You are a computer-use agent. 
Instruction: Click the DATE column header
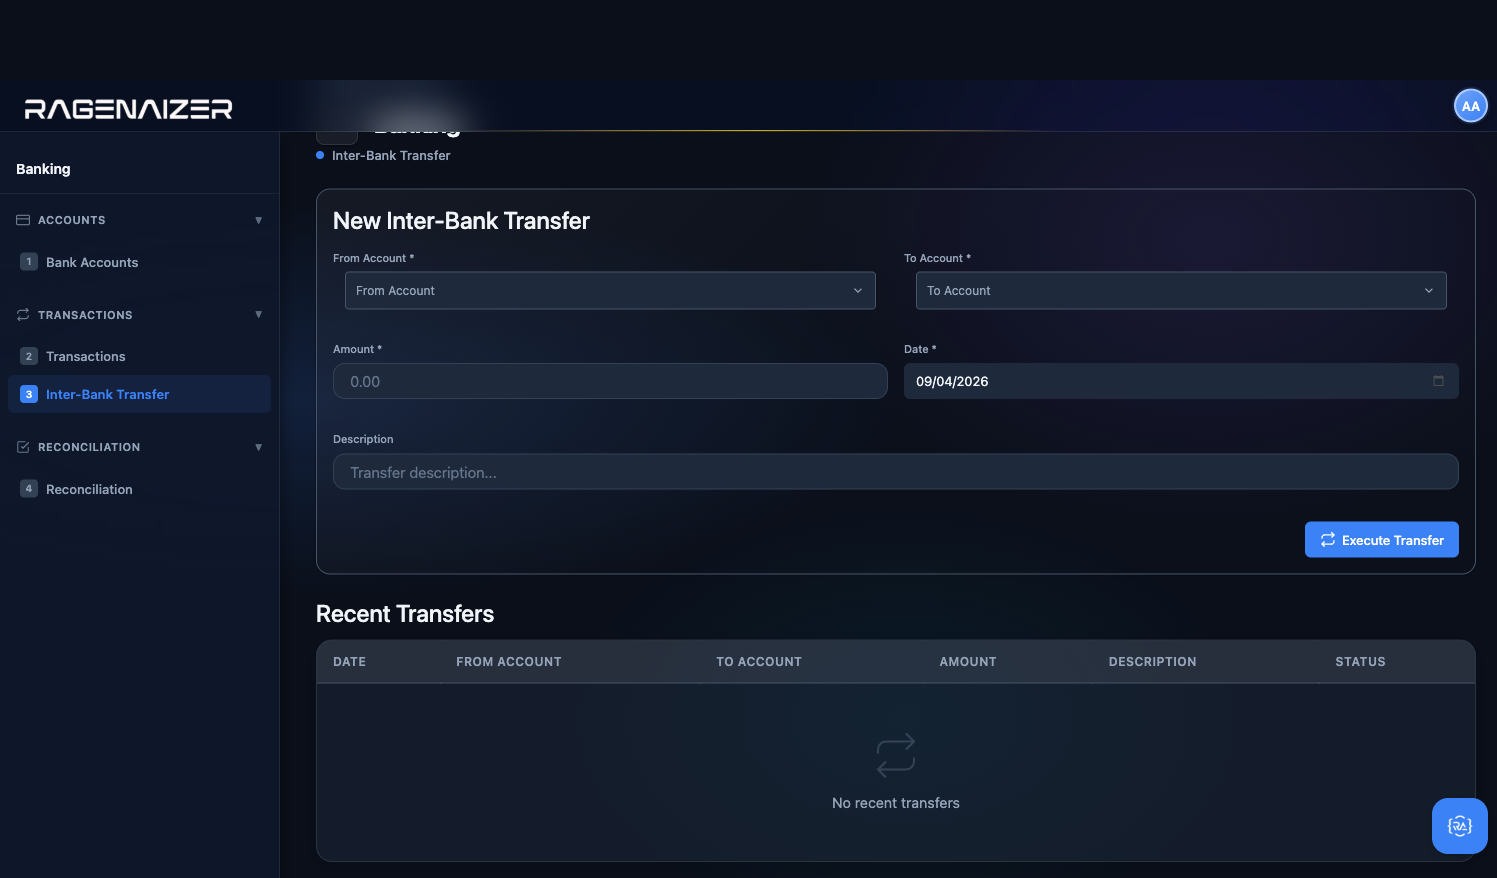coord(349,662)
